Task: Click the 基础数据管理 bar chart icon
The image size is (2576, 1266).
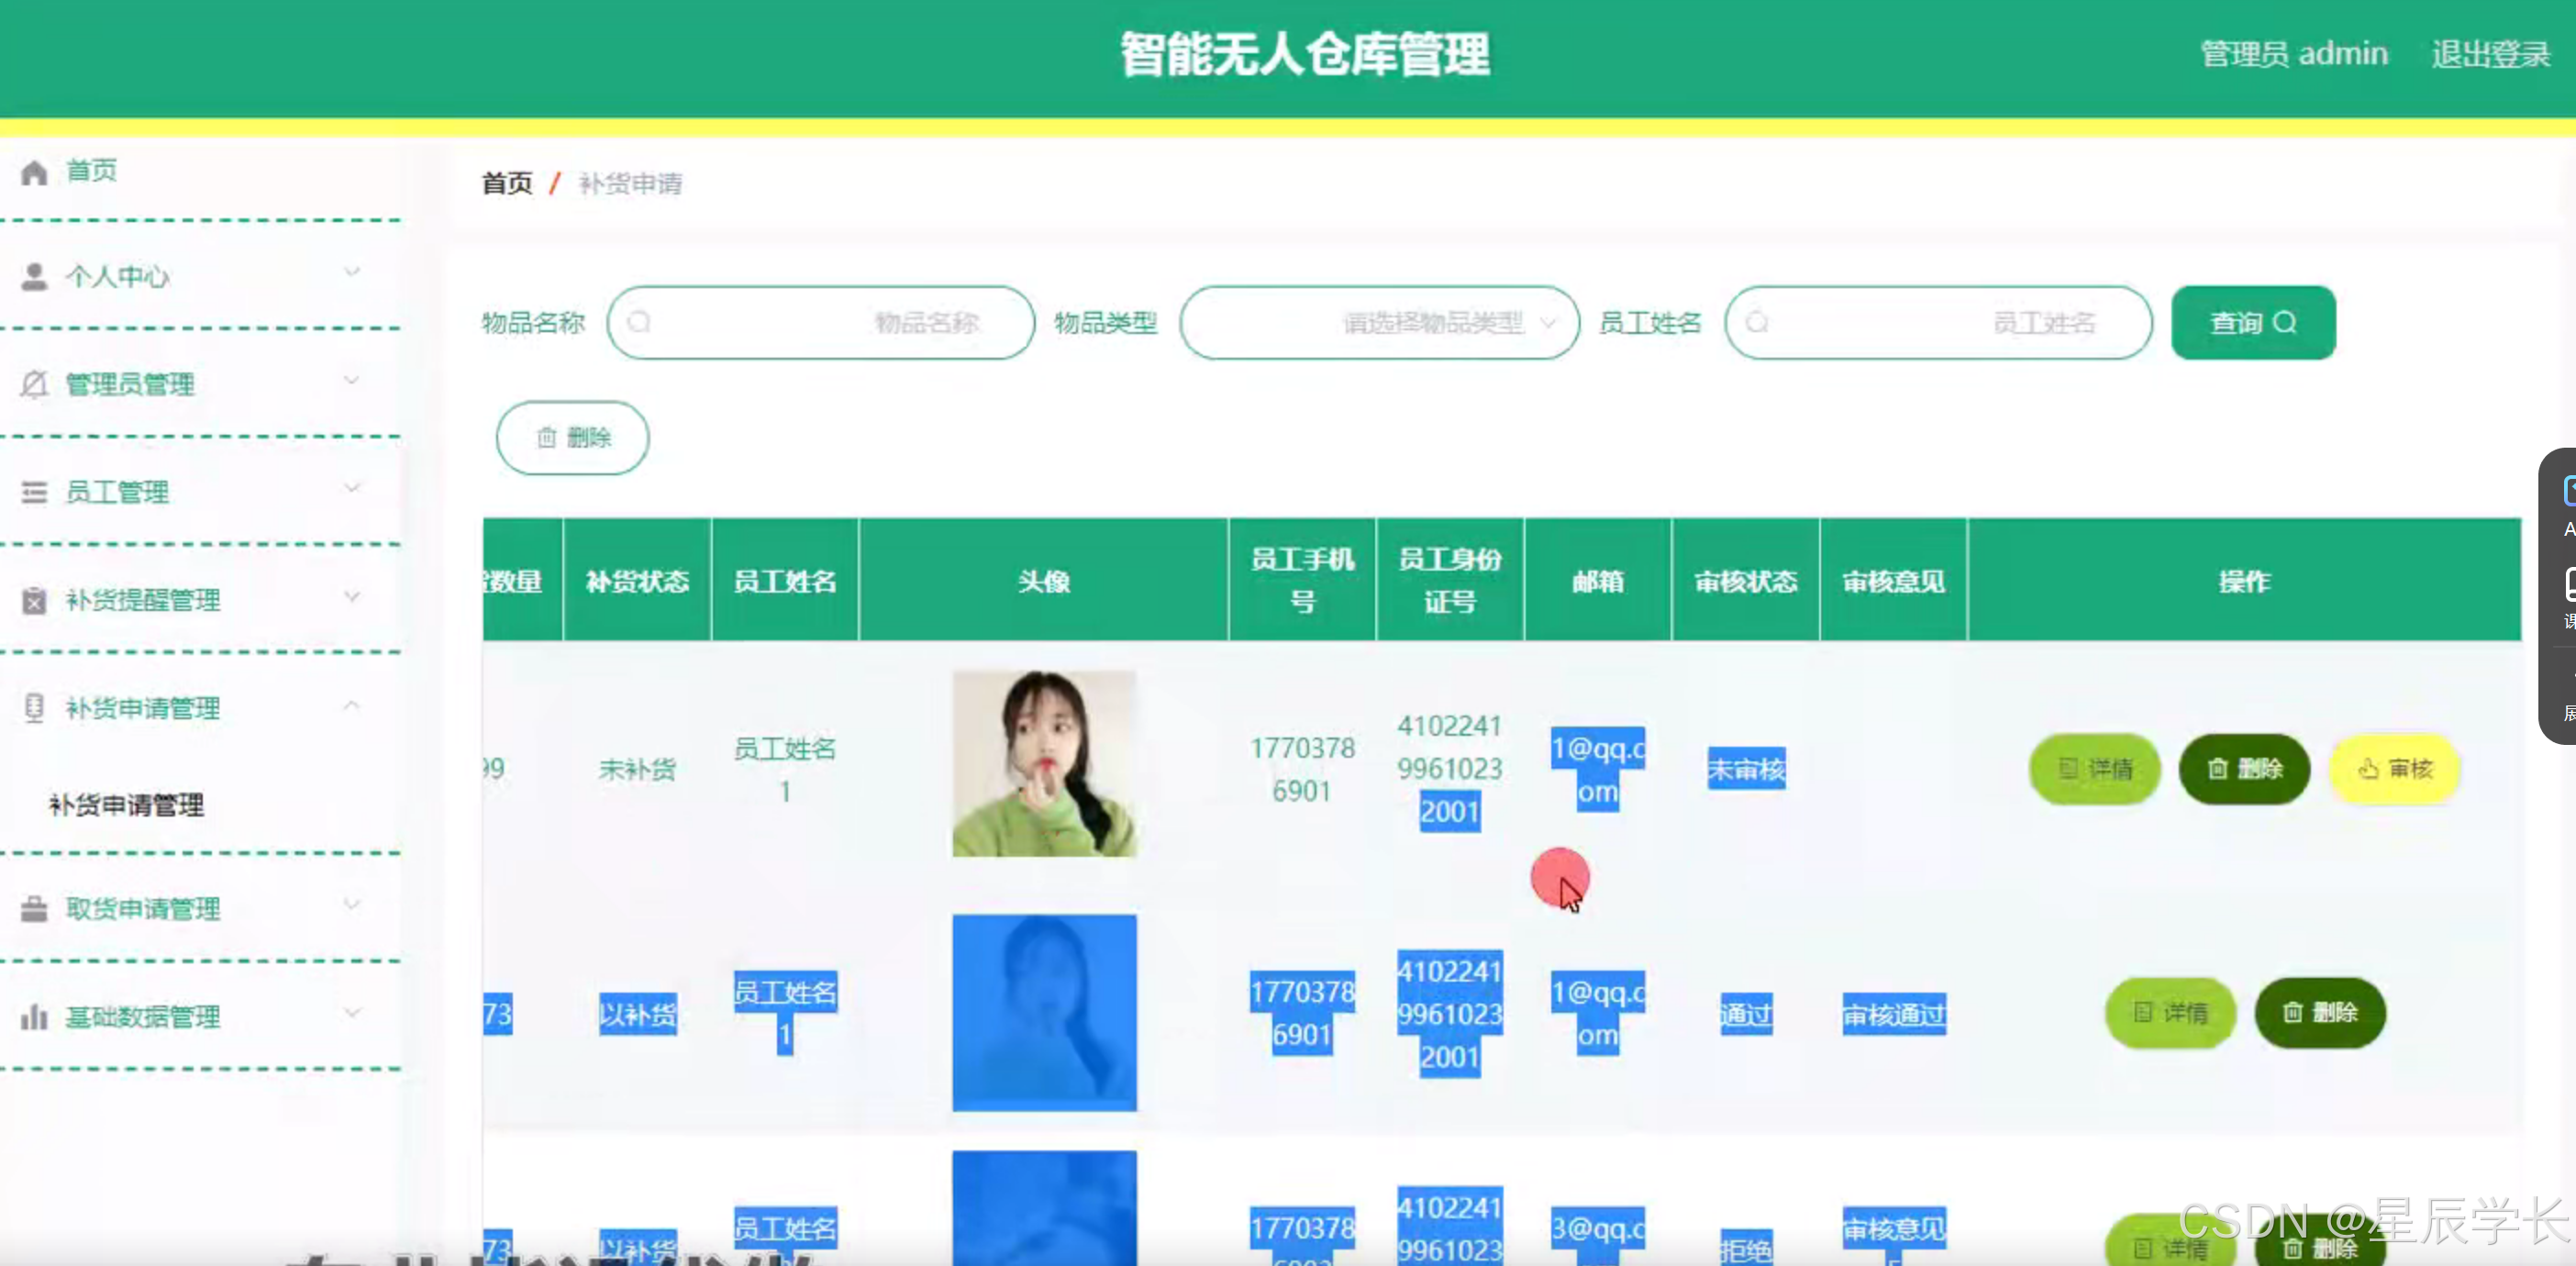Action: tap(34, 1017)
